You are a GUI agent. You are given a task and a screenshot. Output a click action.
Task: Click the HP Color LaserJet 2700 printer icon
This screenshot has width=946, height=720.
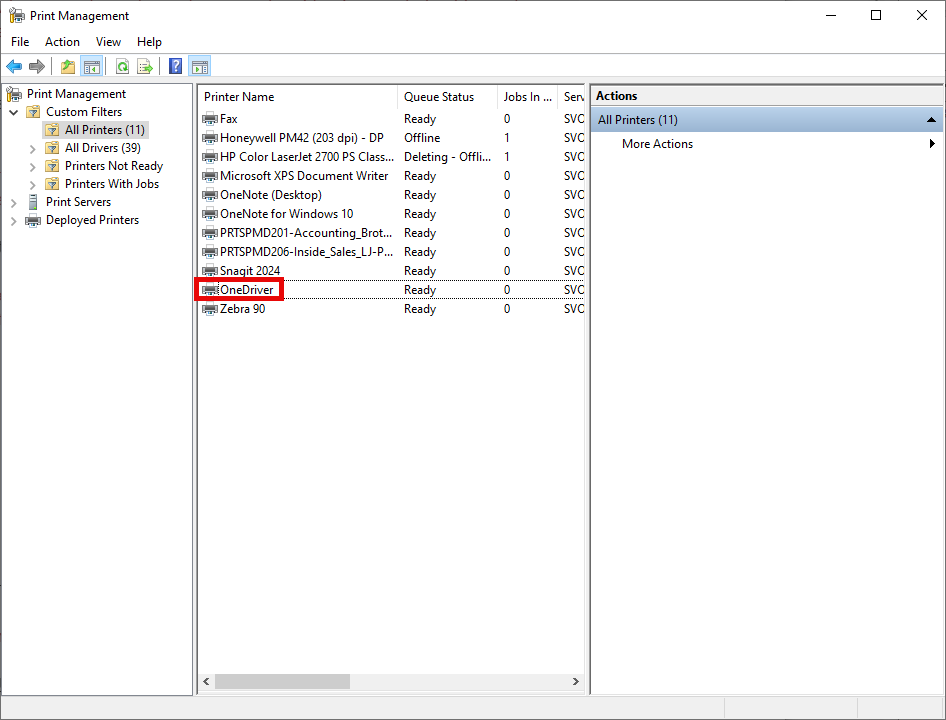coord(210,157)
